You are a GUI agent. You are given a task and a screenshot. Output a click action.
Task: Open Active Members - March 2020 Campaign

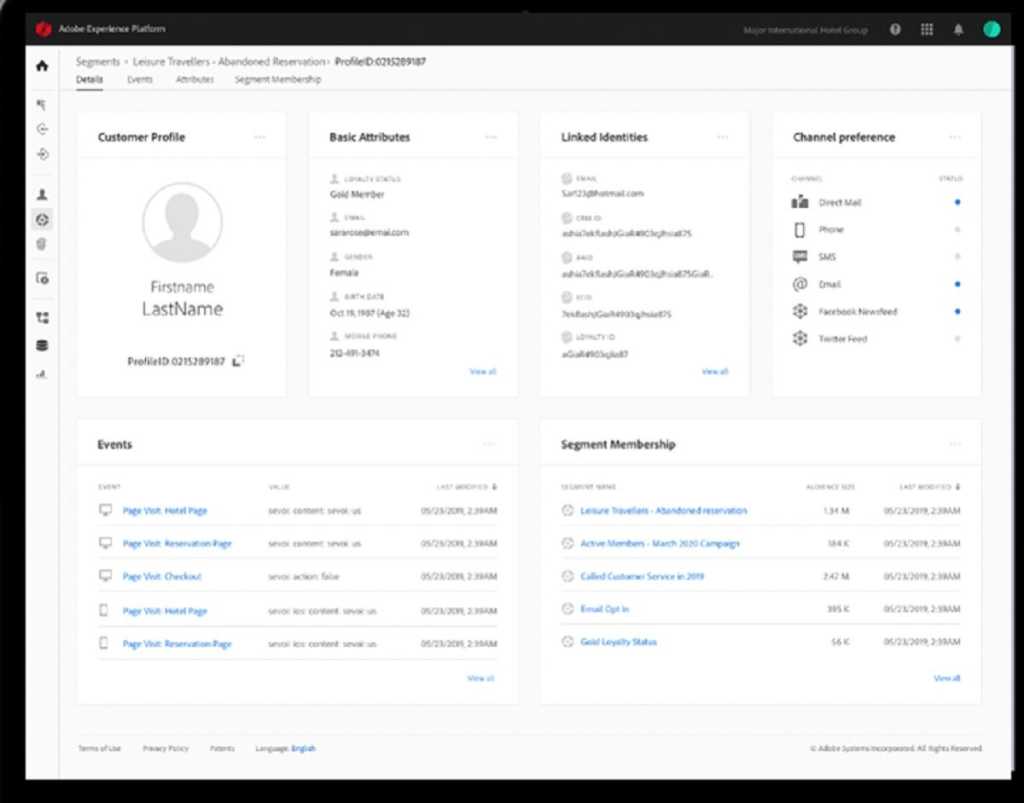(x=660, y=543)
